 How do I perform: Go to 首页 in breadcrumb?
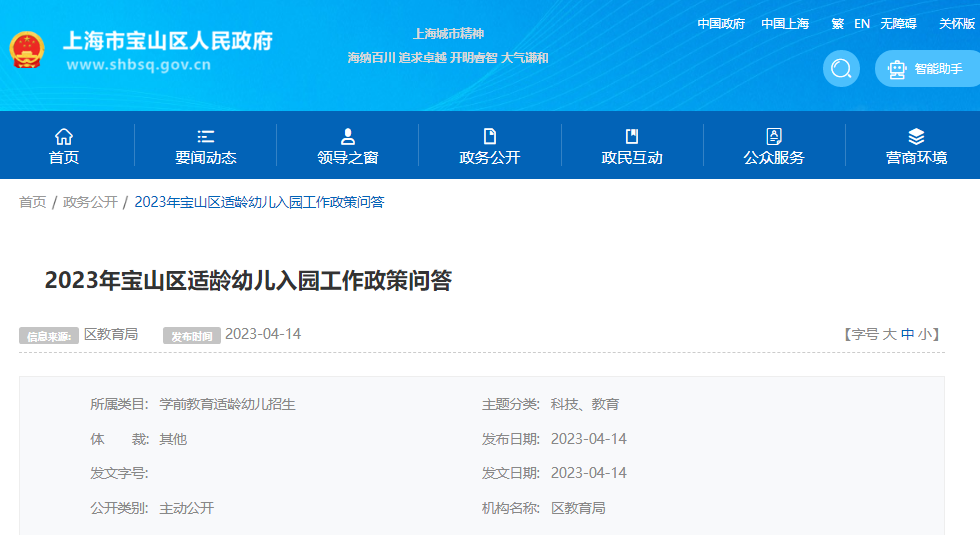33,202
